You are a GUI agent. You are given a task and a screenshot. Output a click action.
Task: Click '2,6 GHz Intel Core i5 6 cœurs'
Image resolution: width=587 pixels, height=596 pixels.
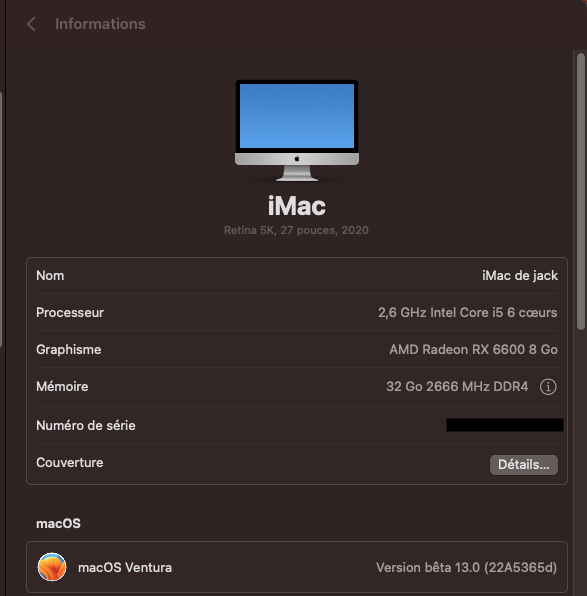coord(468,312)
